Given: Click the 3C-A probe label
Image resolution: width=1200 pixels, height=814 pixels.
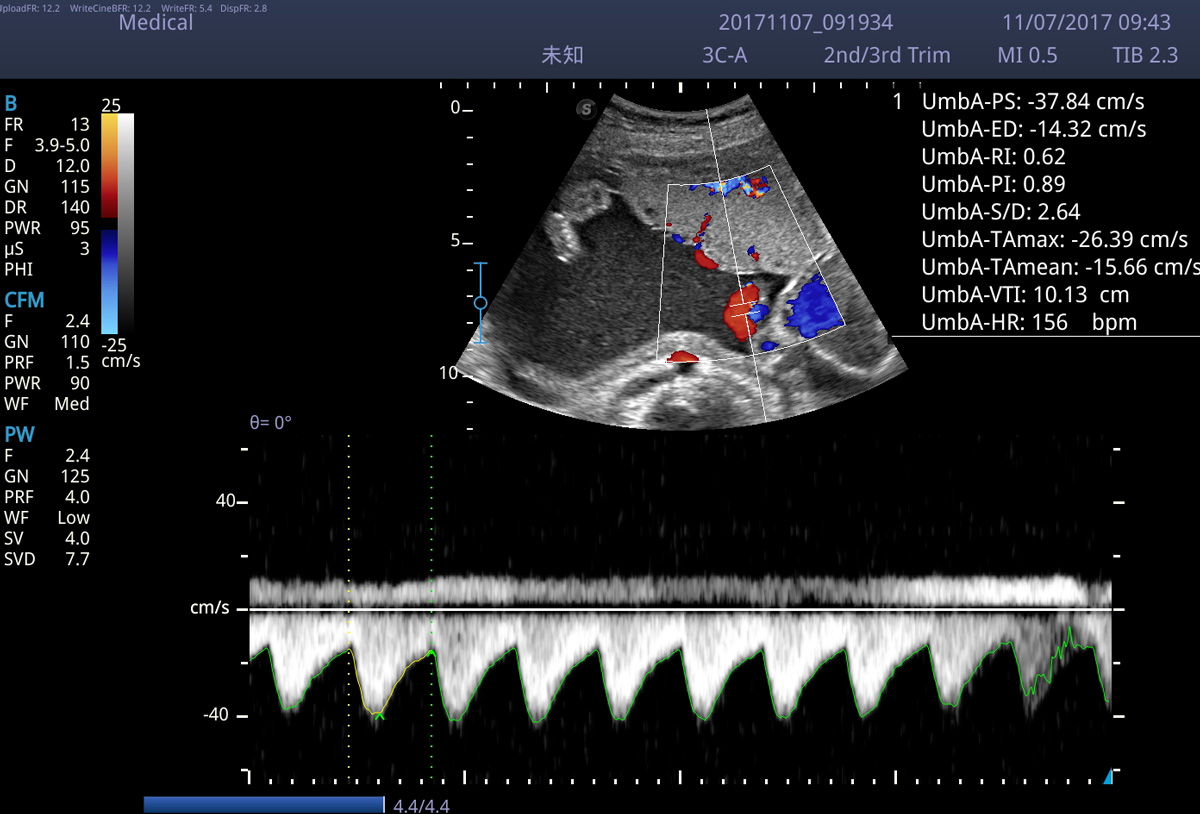Looking at the screenshot, I should pos(724,55).
